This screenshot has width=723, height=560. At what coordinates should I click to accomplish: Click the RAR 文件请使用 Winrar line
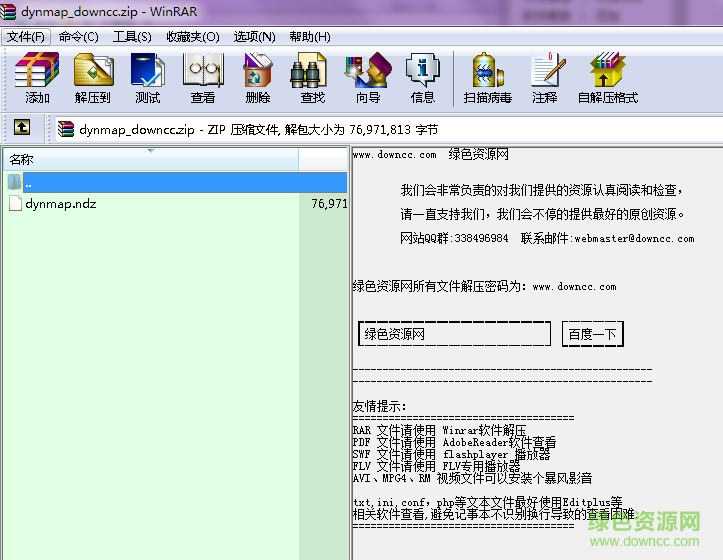pos(439,430)
